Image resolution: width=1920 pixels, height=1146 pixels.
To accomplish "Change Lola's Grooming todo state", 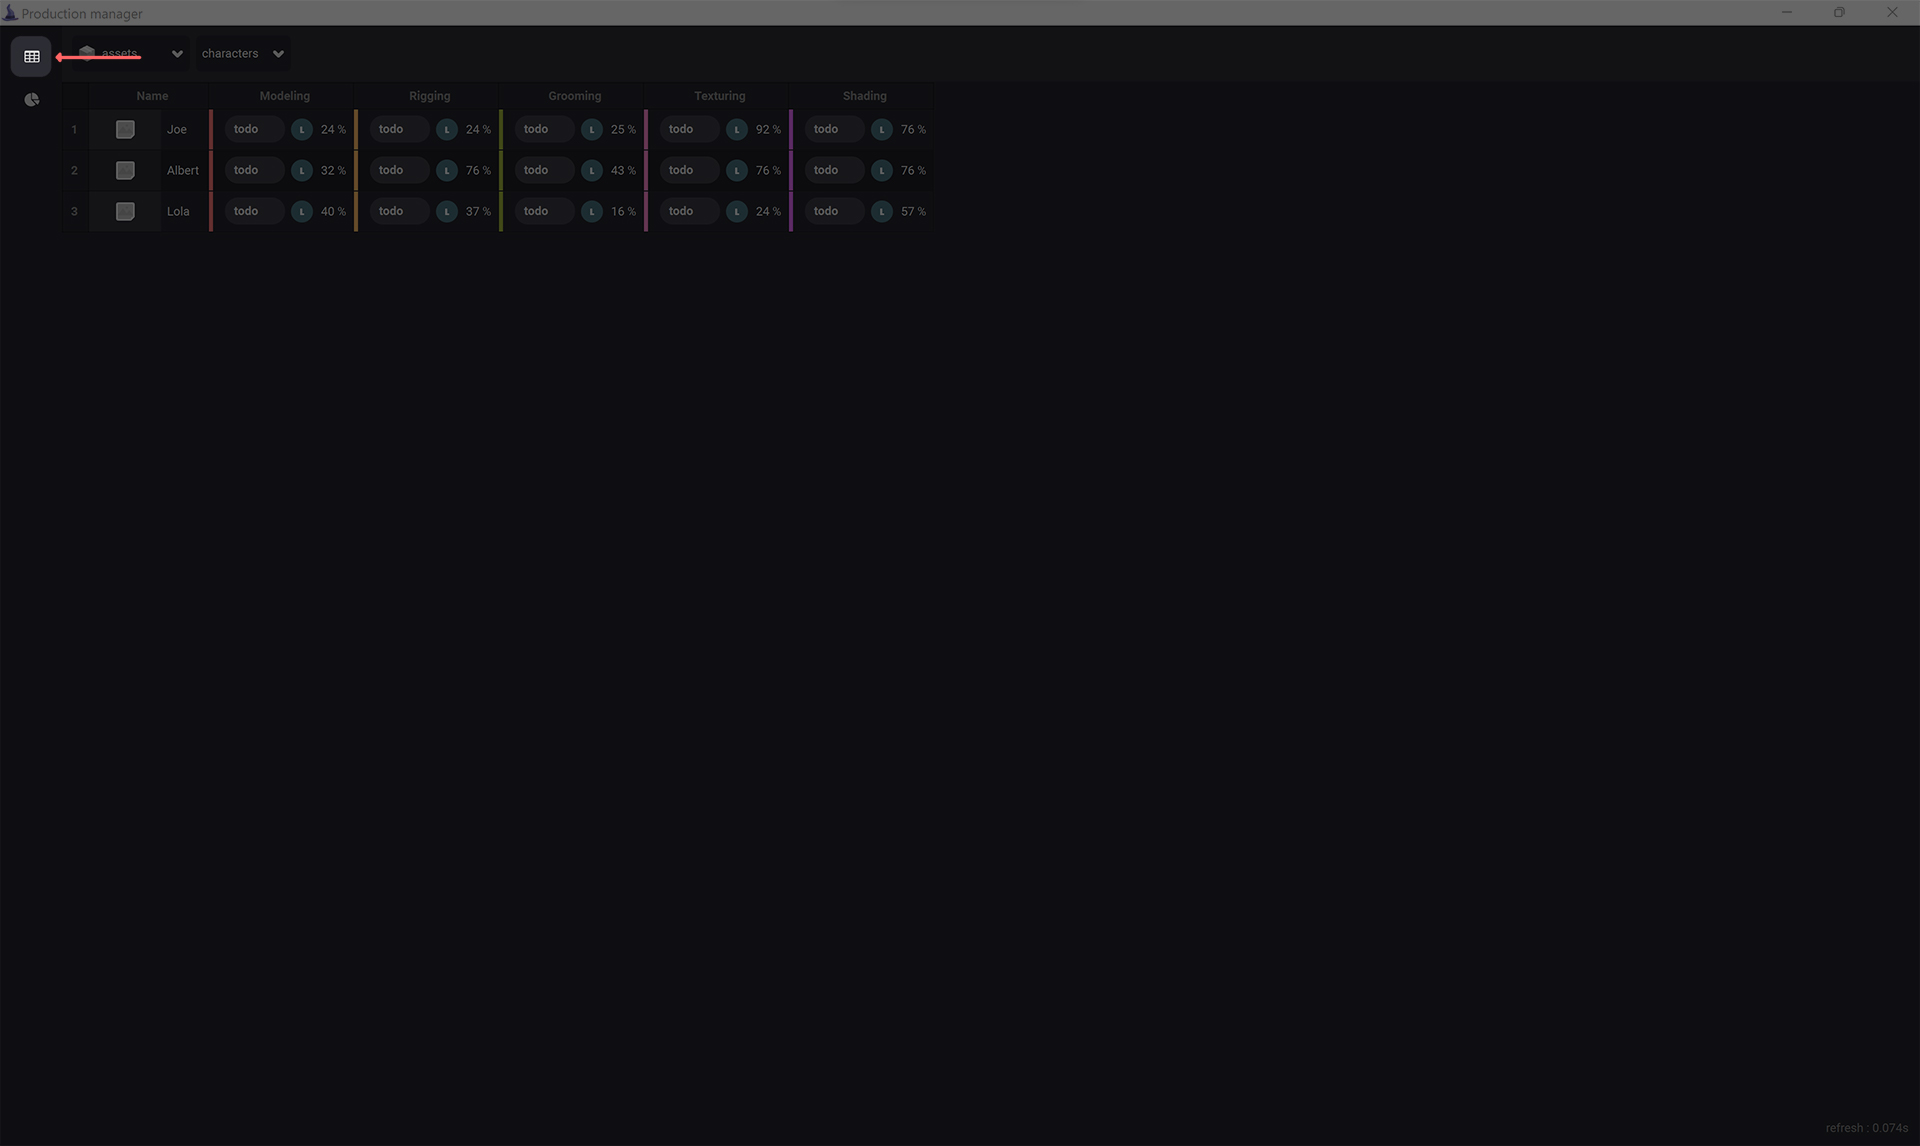I will 544,211.
